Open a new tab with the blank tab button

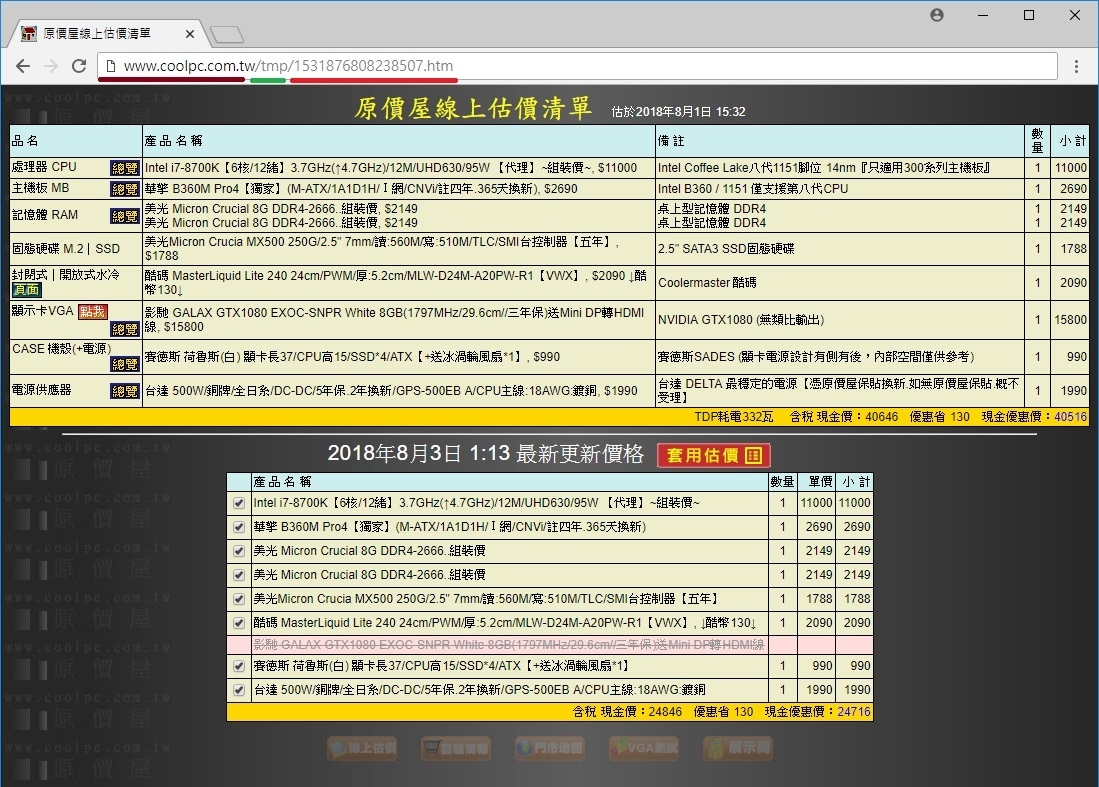point(226,34)
